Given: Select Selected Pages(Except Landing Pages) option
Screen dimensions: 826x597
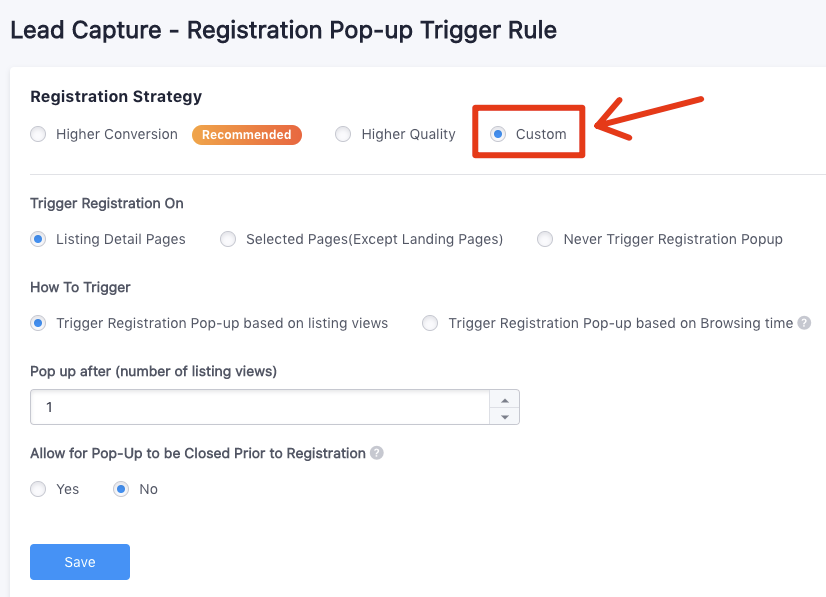Looking at the screenshot, I should [228, 239].
